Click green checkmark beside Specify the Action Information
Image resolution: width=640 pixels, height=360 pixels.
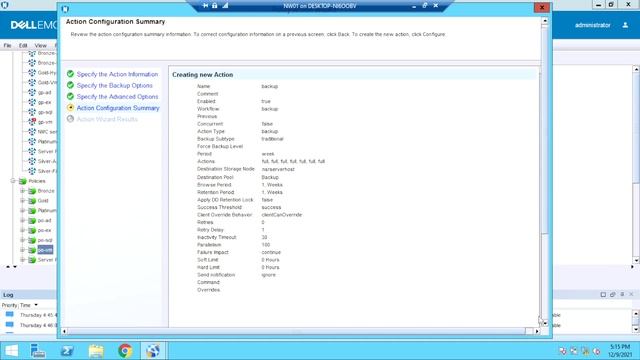coord(70,74)
